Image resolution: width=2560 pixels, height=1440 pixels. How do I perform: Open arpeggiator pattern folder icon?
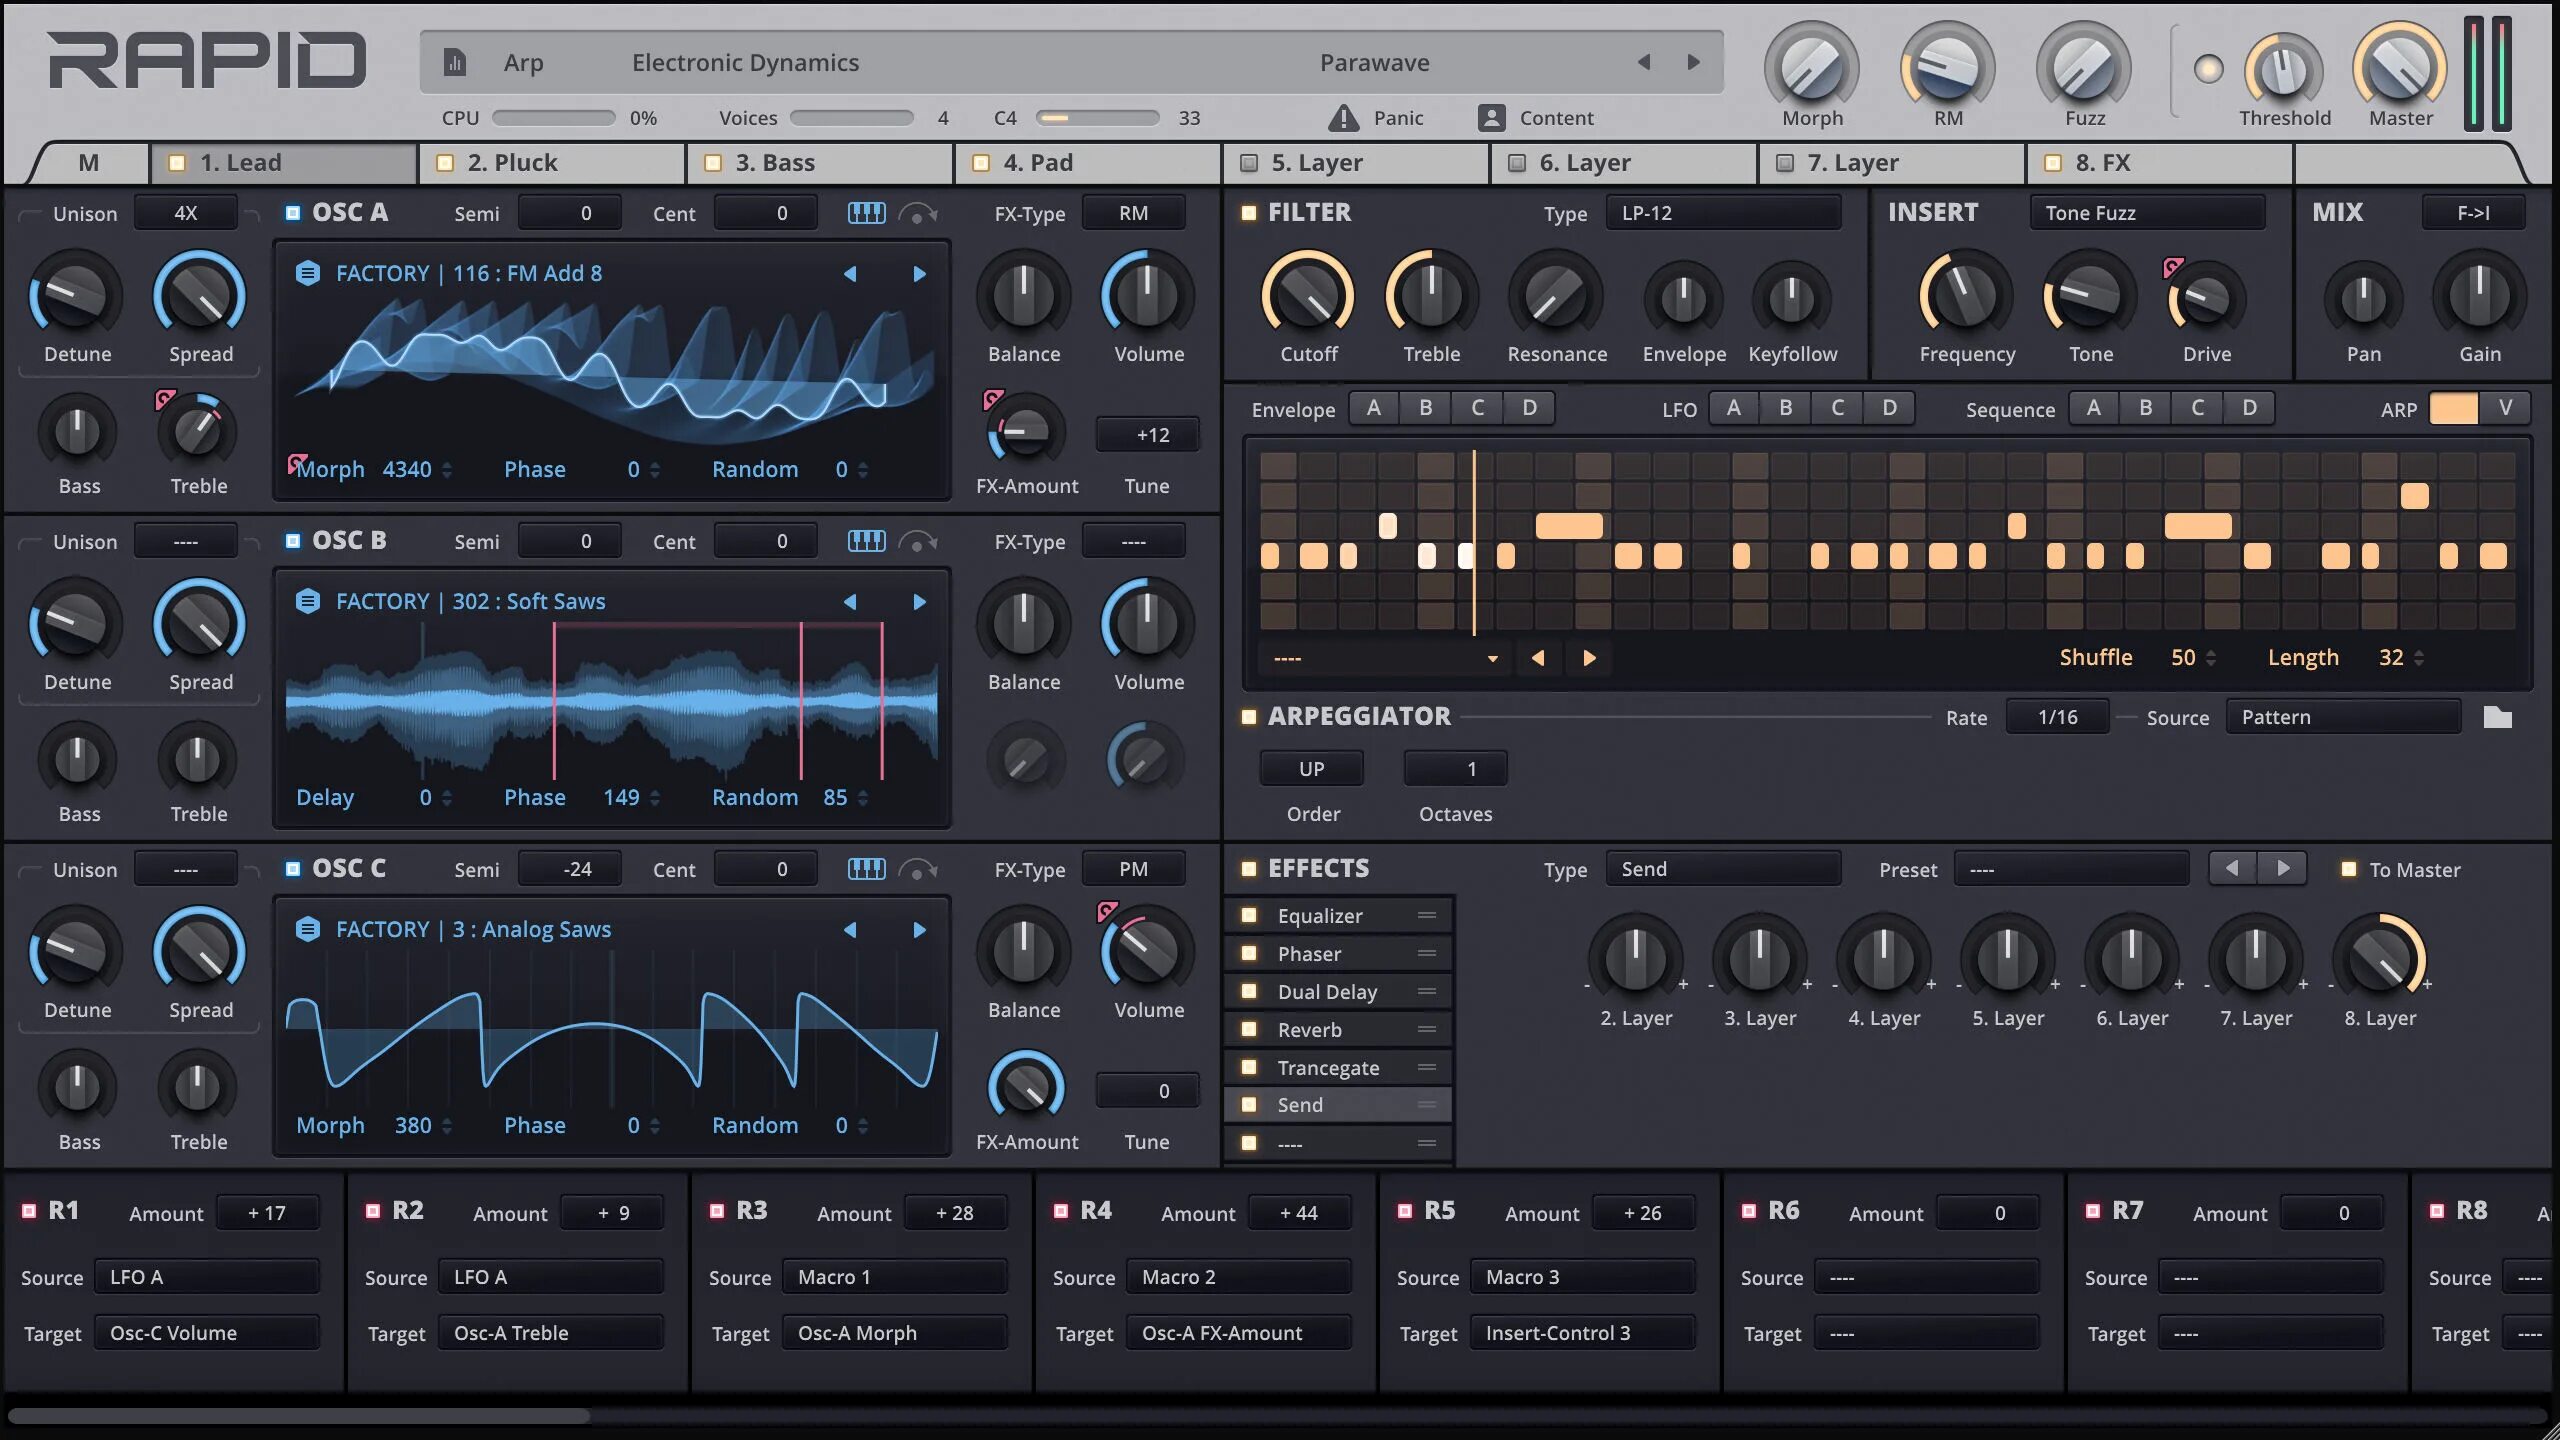pyautogui.click(x=2497, y=717)
